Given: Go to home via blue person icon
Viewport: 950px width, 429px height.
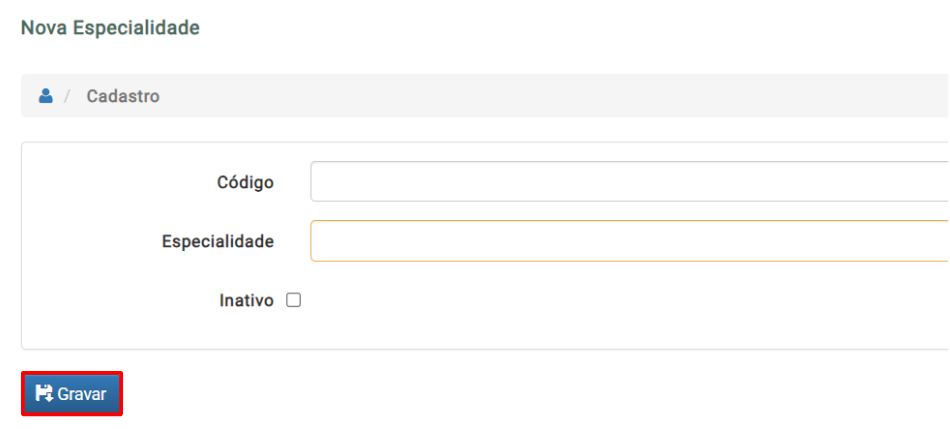Looking at the screenshot, I should pos(45,96).
